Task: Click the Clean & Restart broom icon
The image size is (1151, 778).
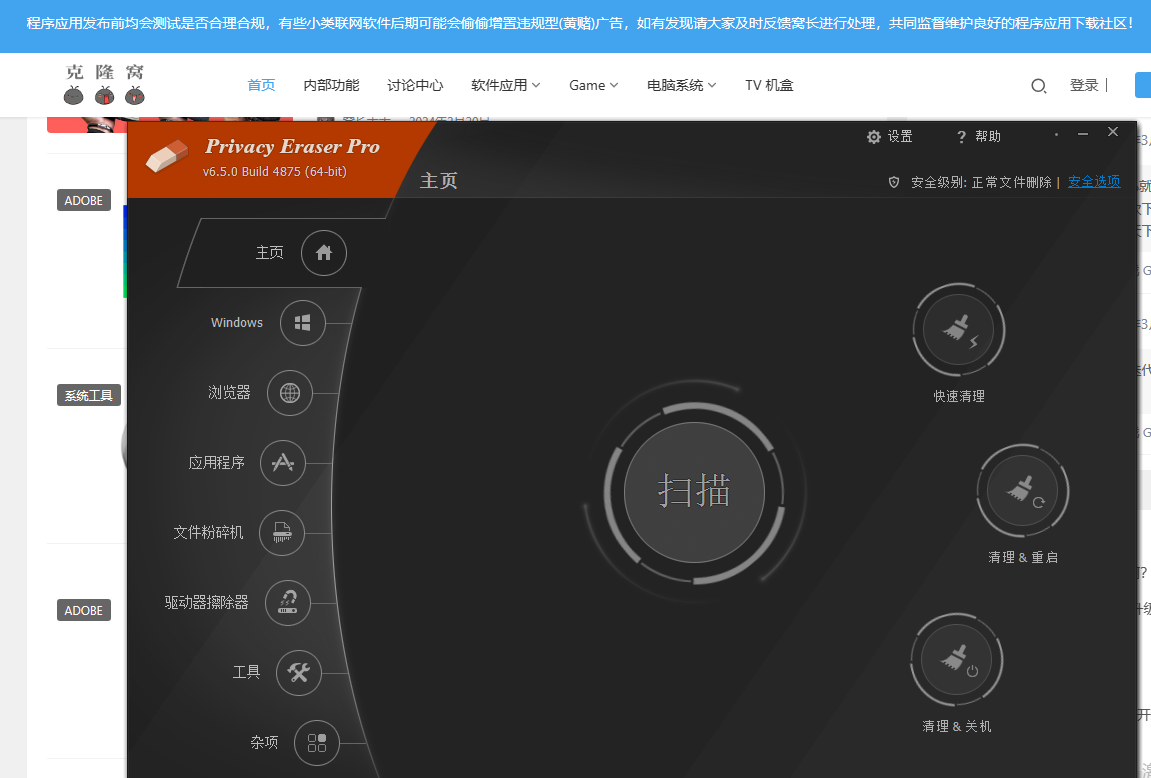Action: coord(1023,491)
